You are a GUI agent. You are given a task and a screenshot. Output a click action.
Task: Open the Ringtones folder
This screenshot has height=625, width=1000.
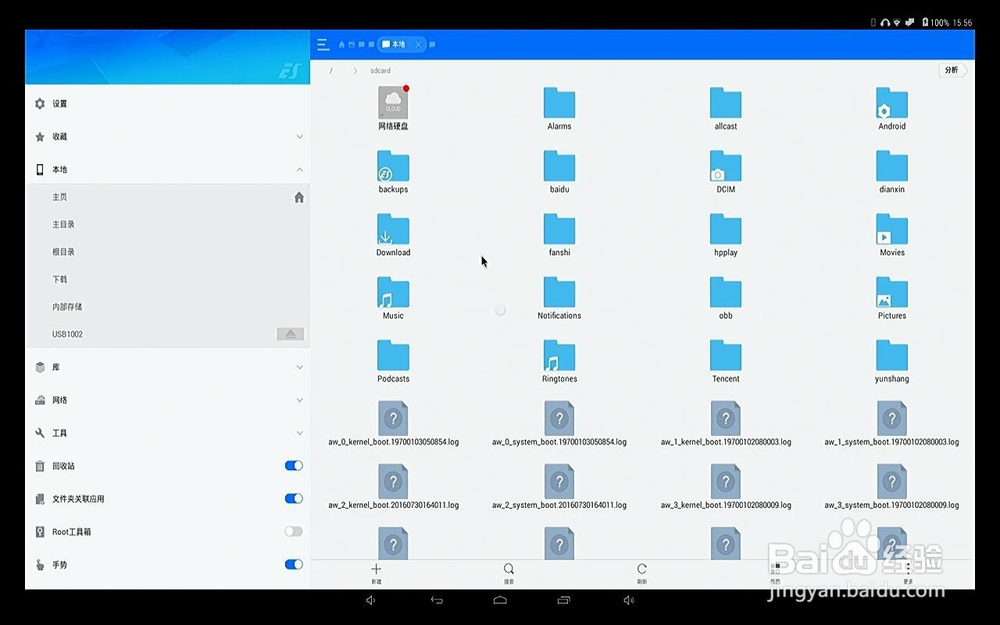559,361
